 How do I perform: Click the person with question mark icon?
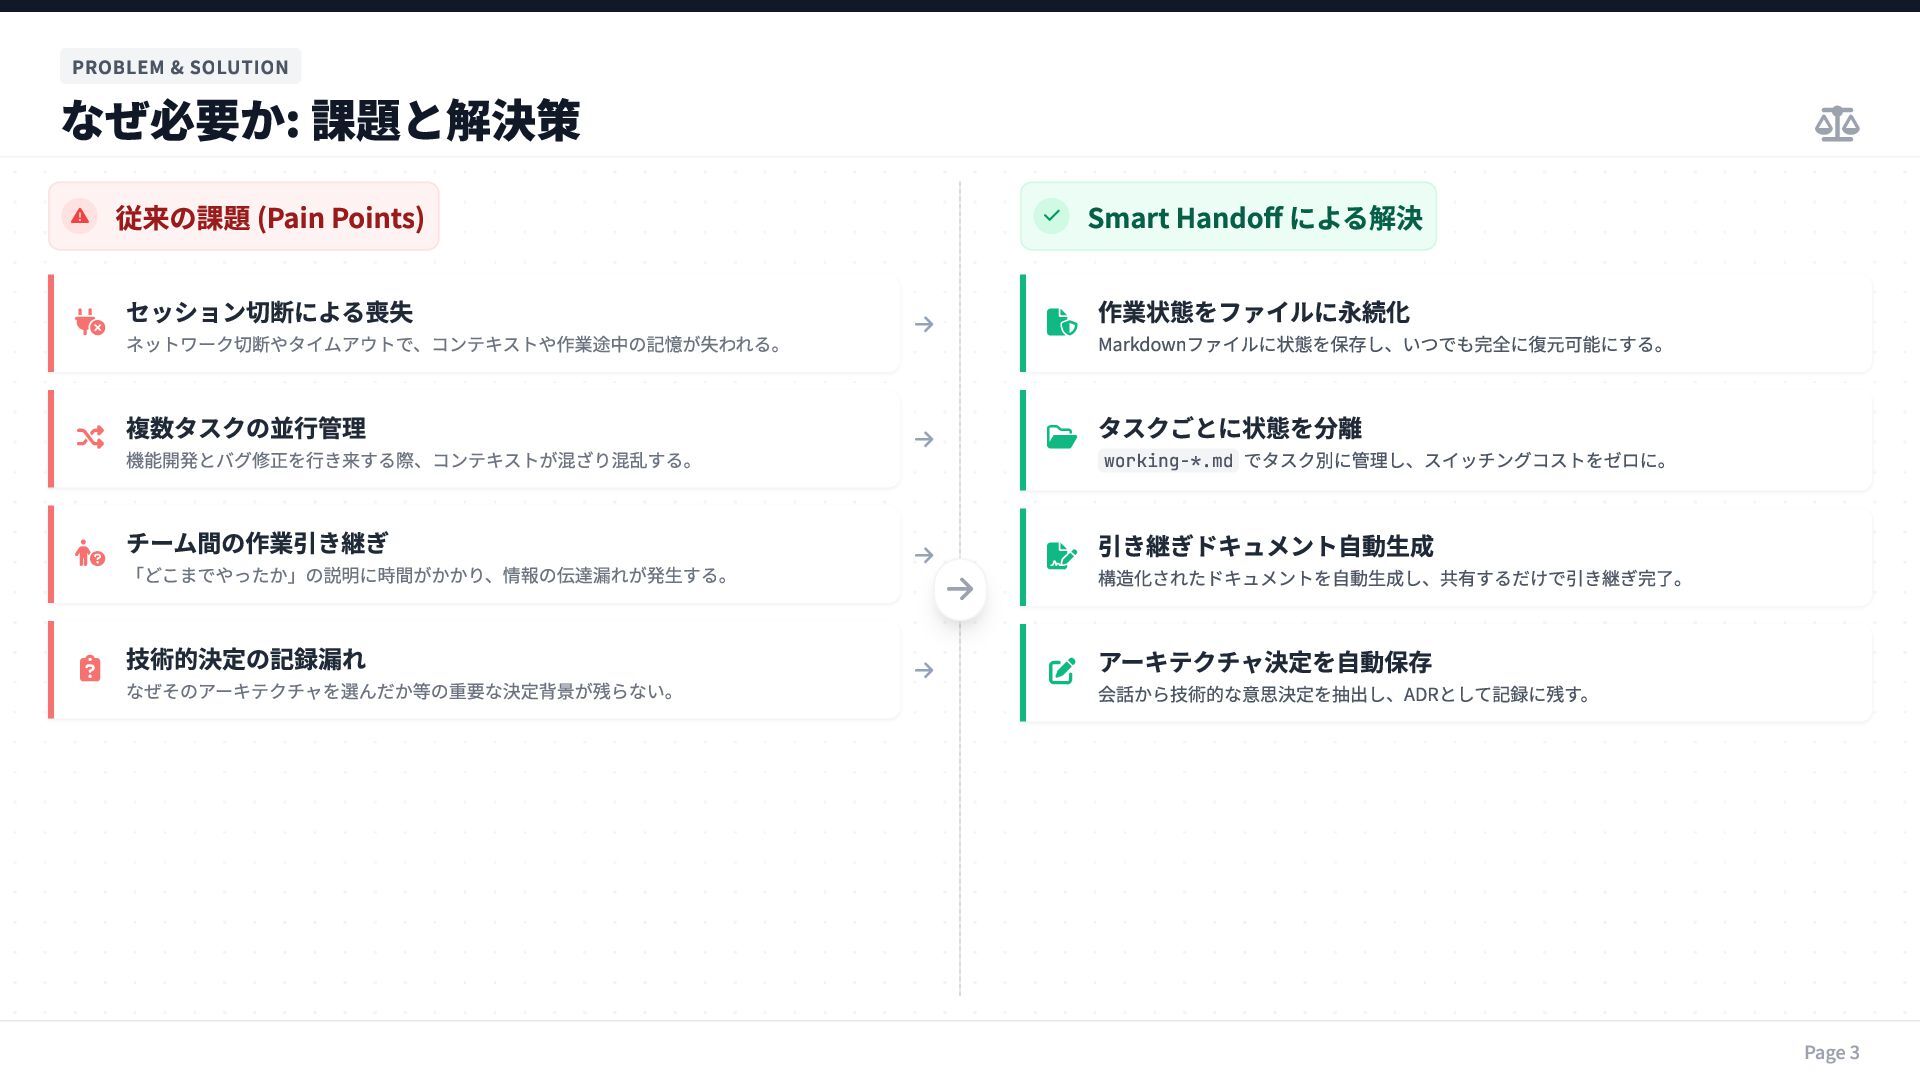tap(89, 553)
